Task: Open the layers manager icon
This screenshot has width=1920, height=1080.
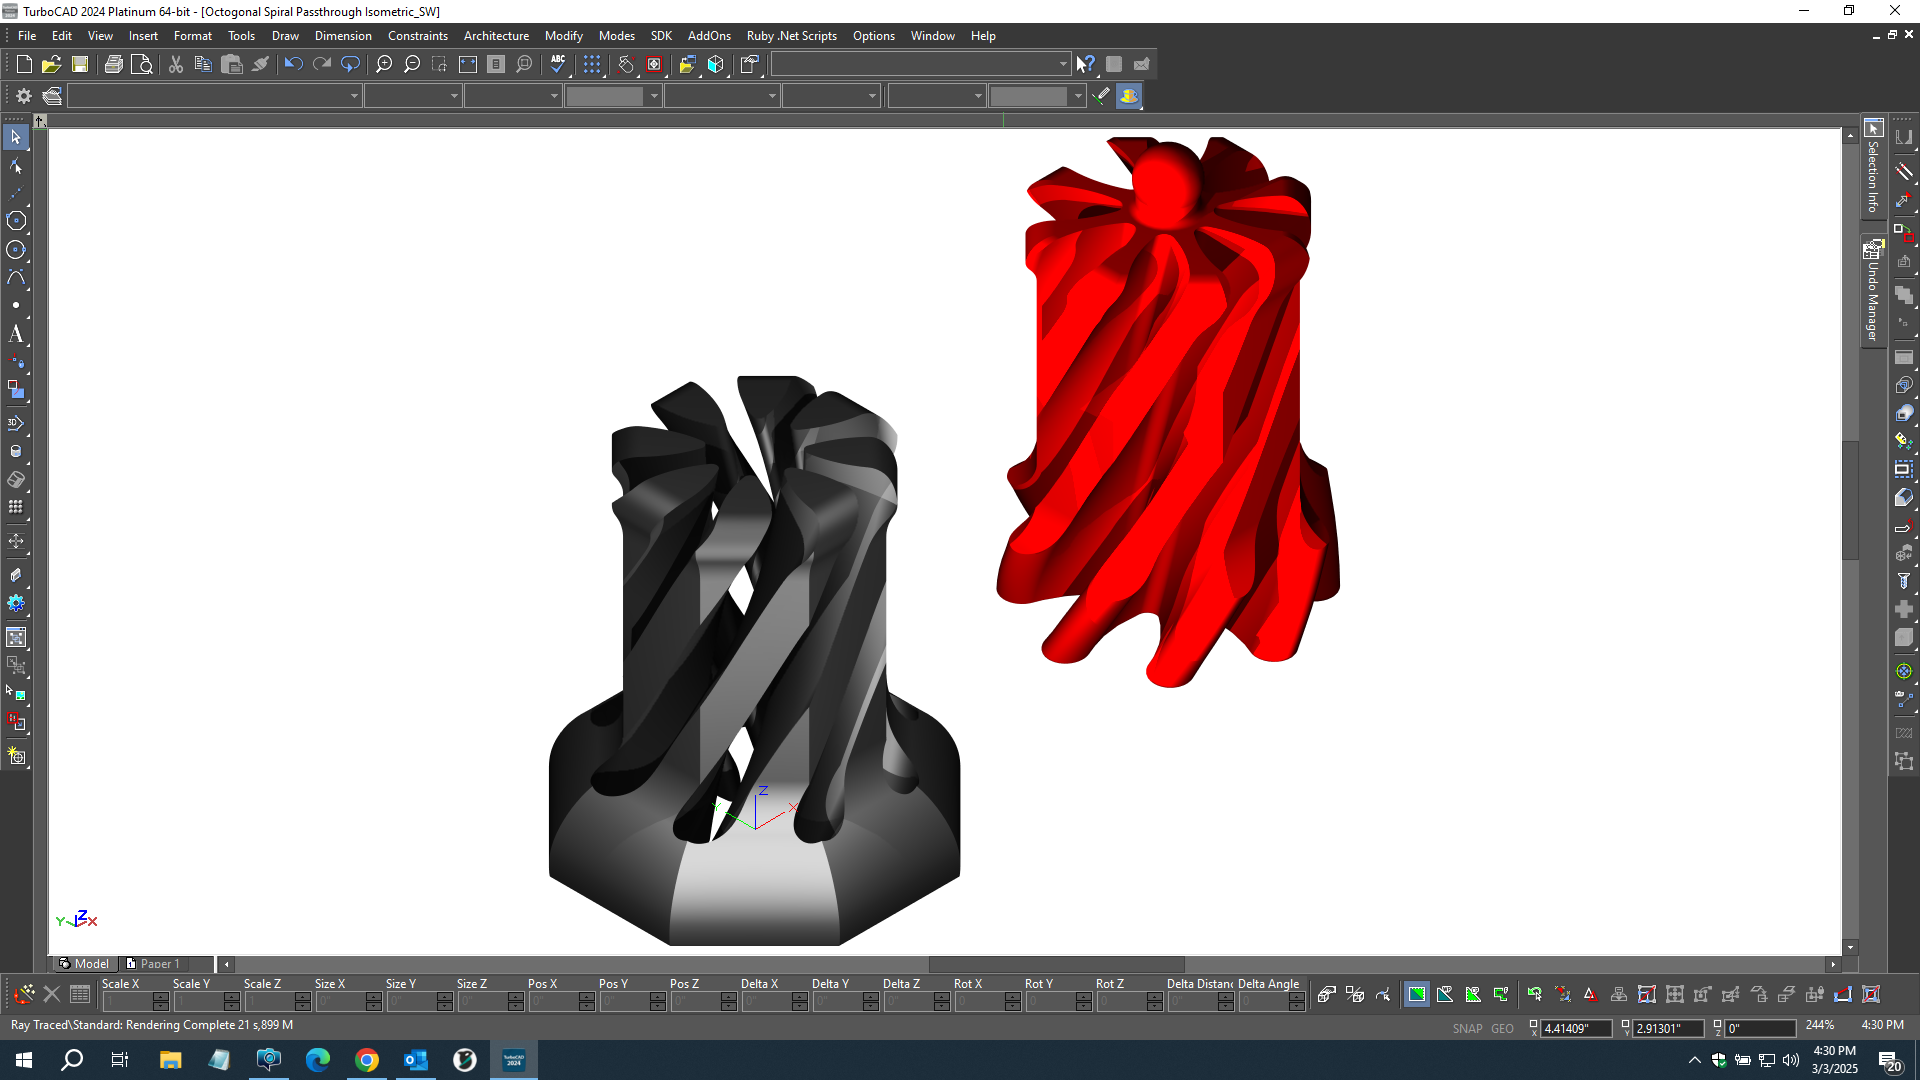Action: pos(52,96)
